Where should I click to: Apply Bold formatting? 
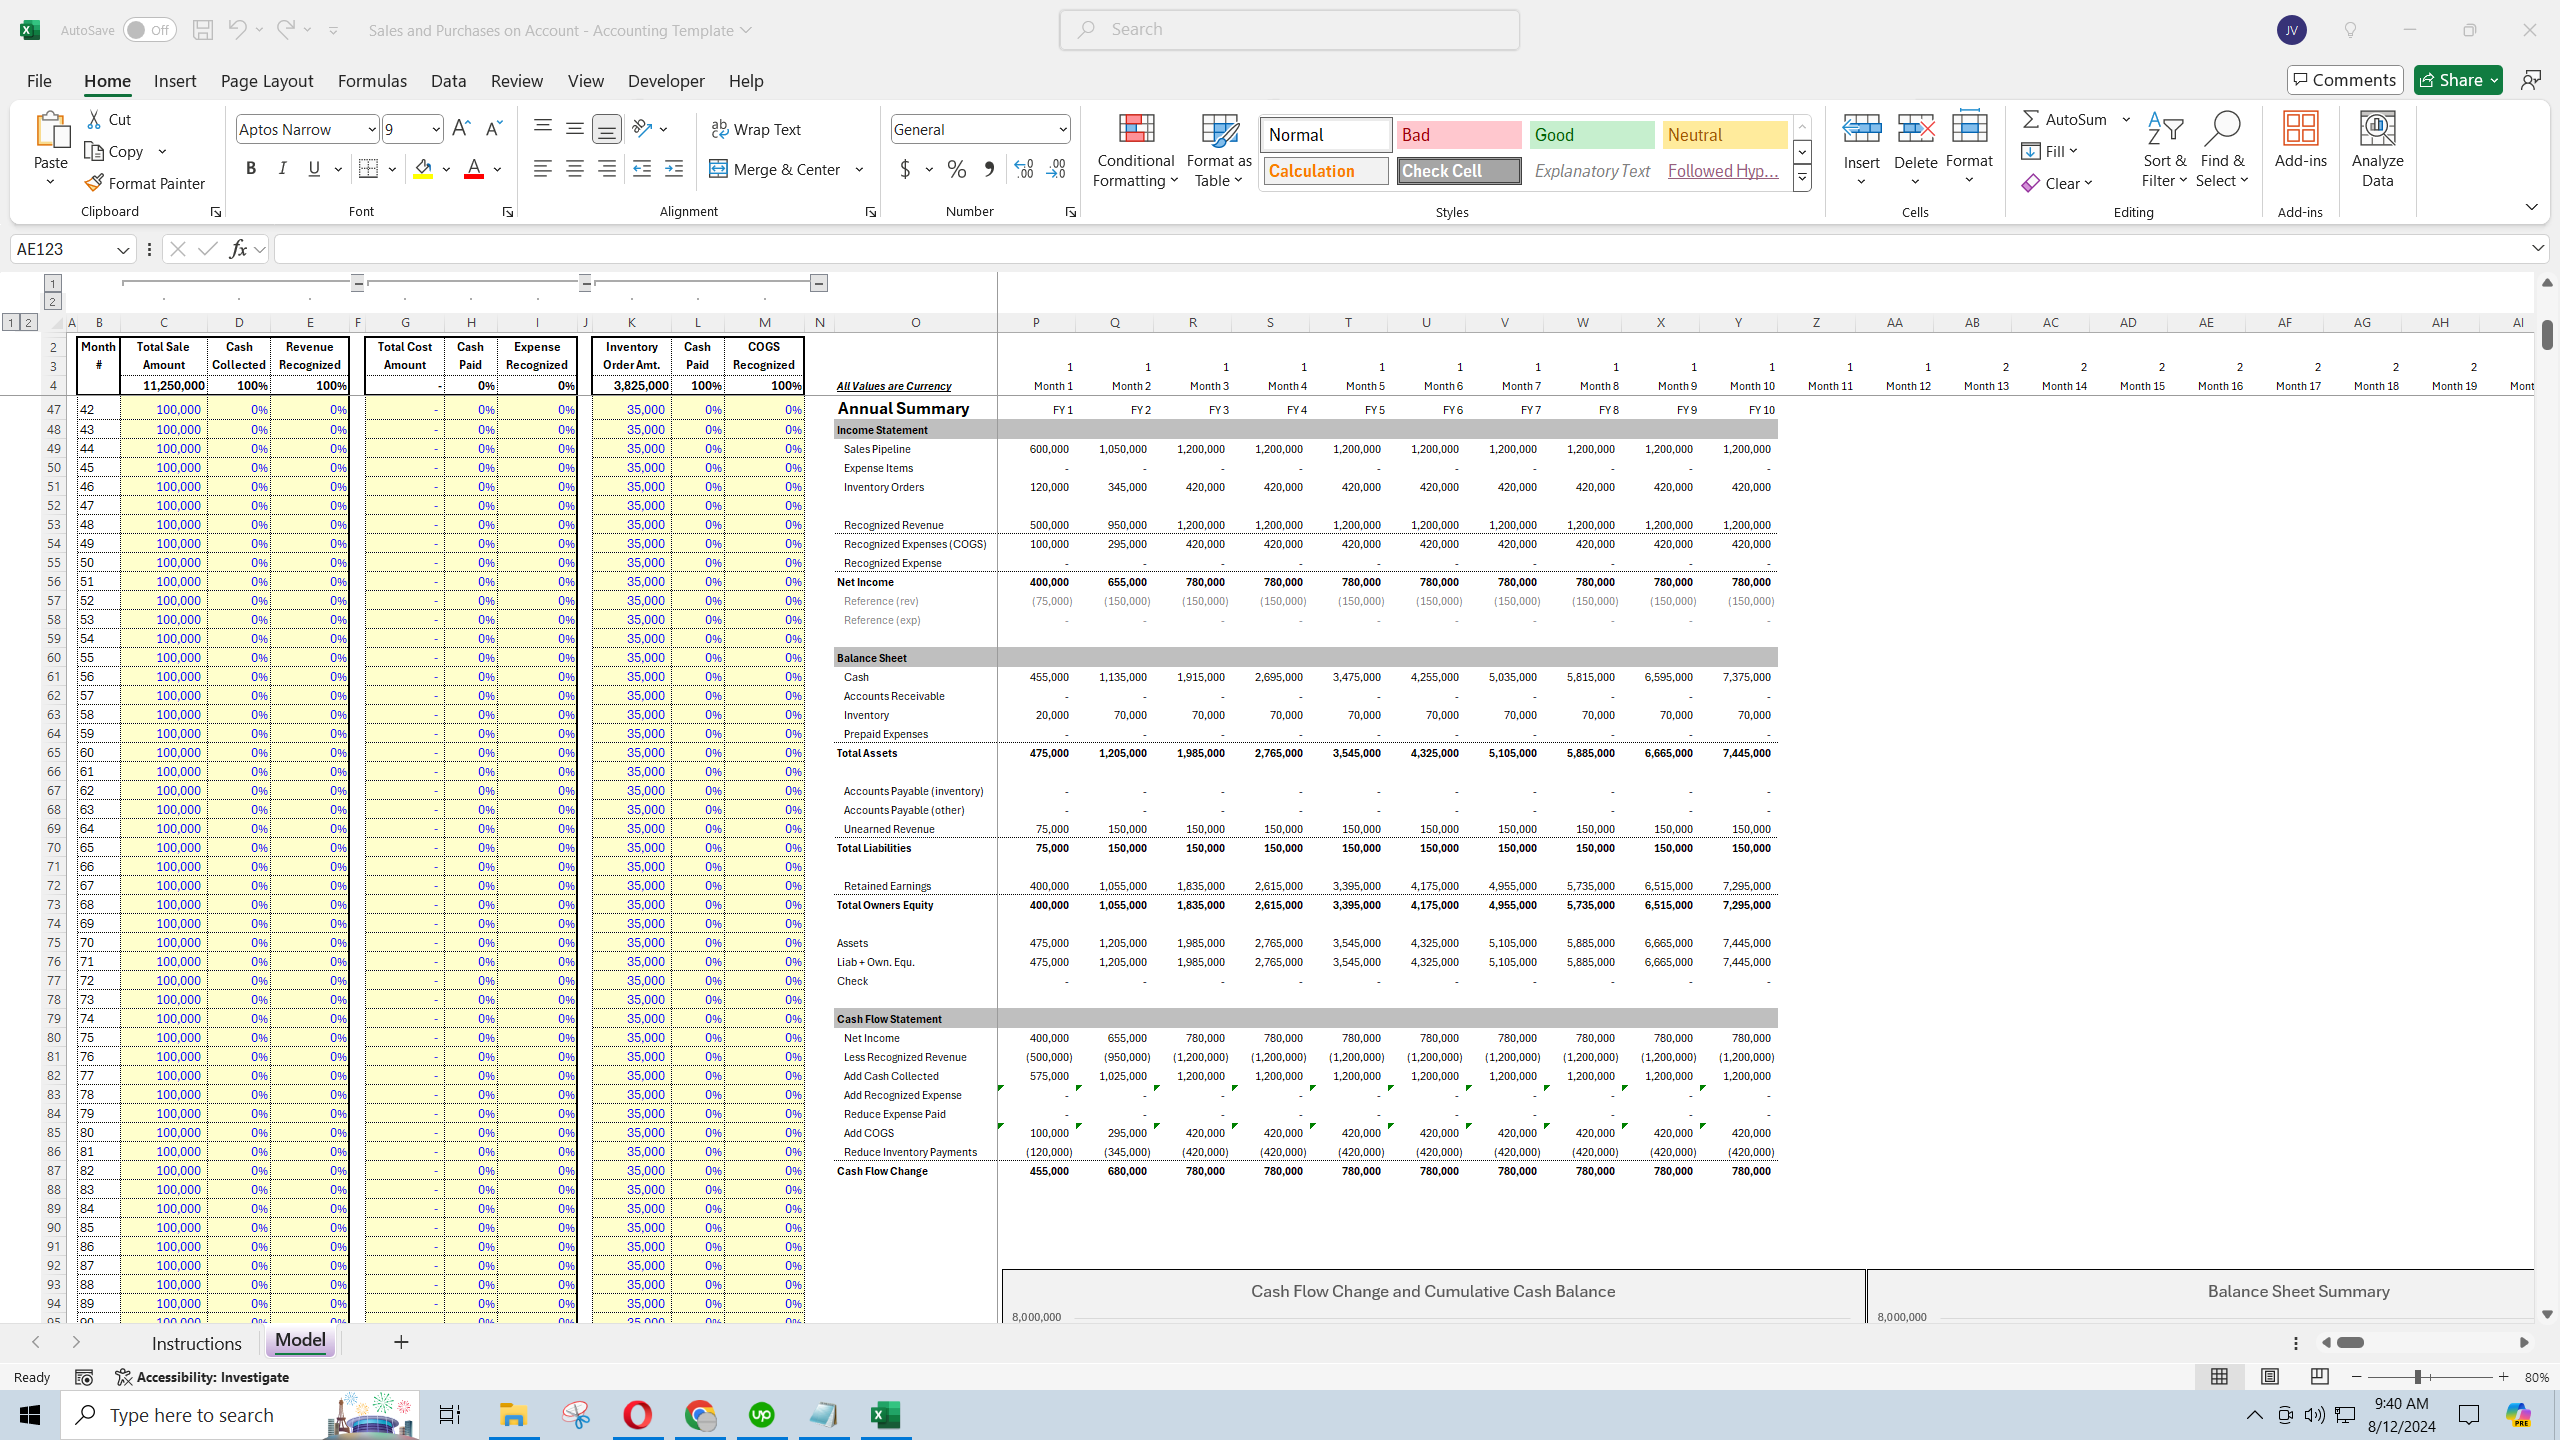[251, 169]
